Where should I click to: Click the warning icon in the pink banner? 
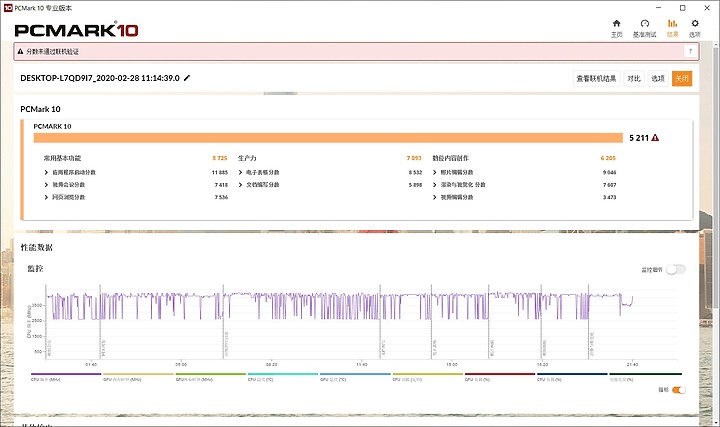click(20, 51)
